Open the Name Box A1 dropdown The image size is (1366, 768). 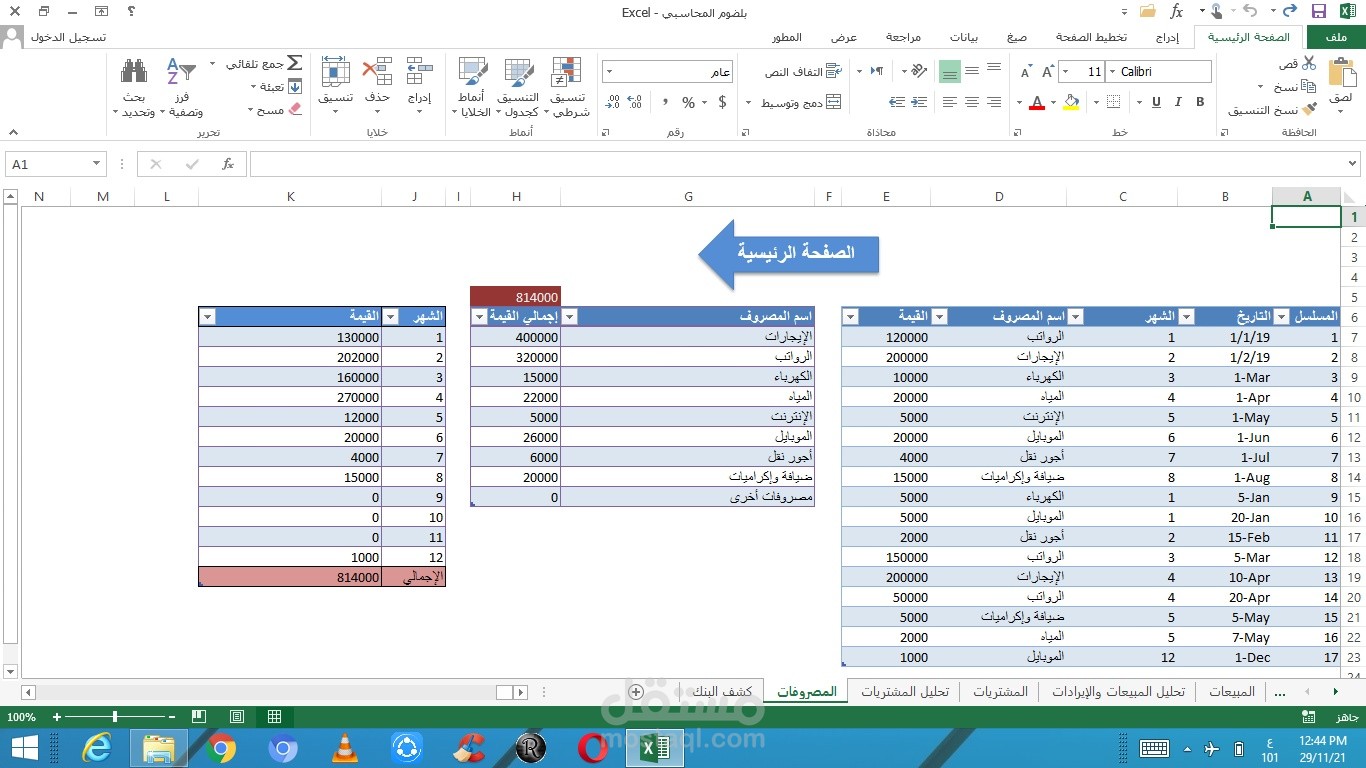point(97,164)
